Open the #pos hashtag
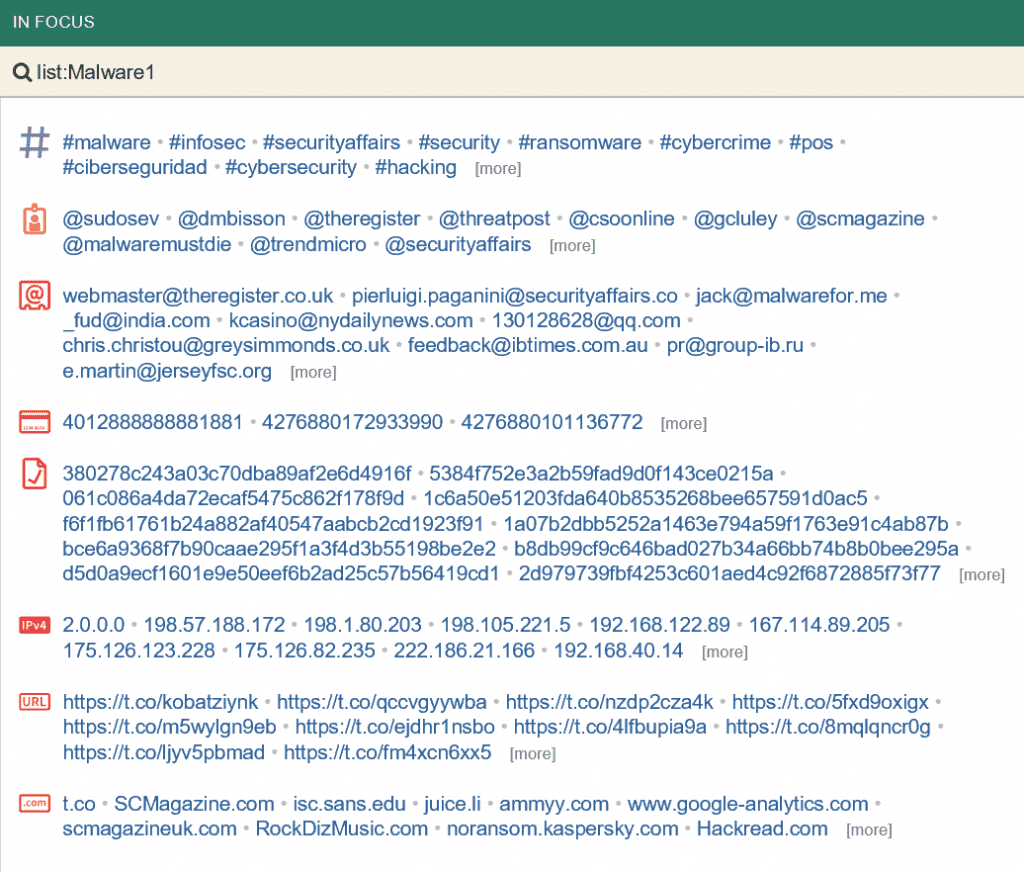This screenshot has height=872, width=1024. (x=811, y=142)
